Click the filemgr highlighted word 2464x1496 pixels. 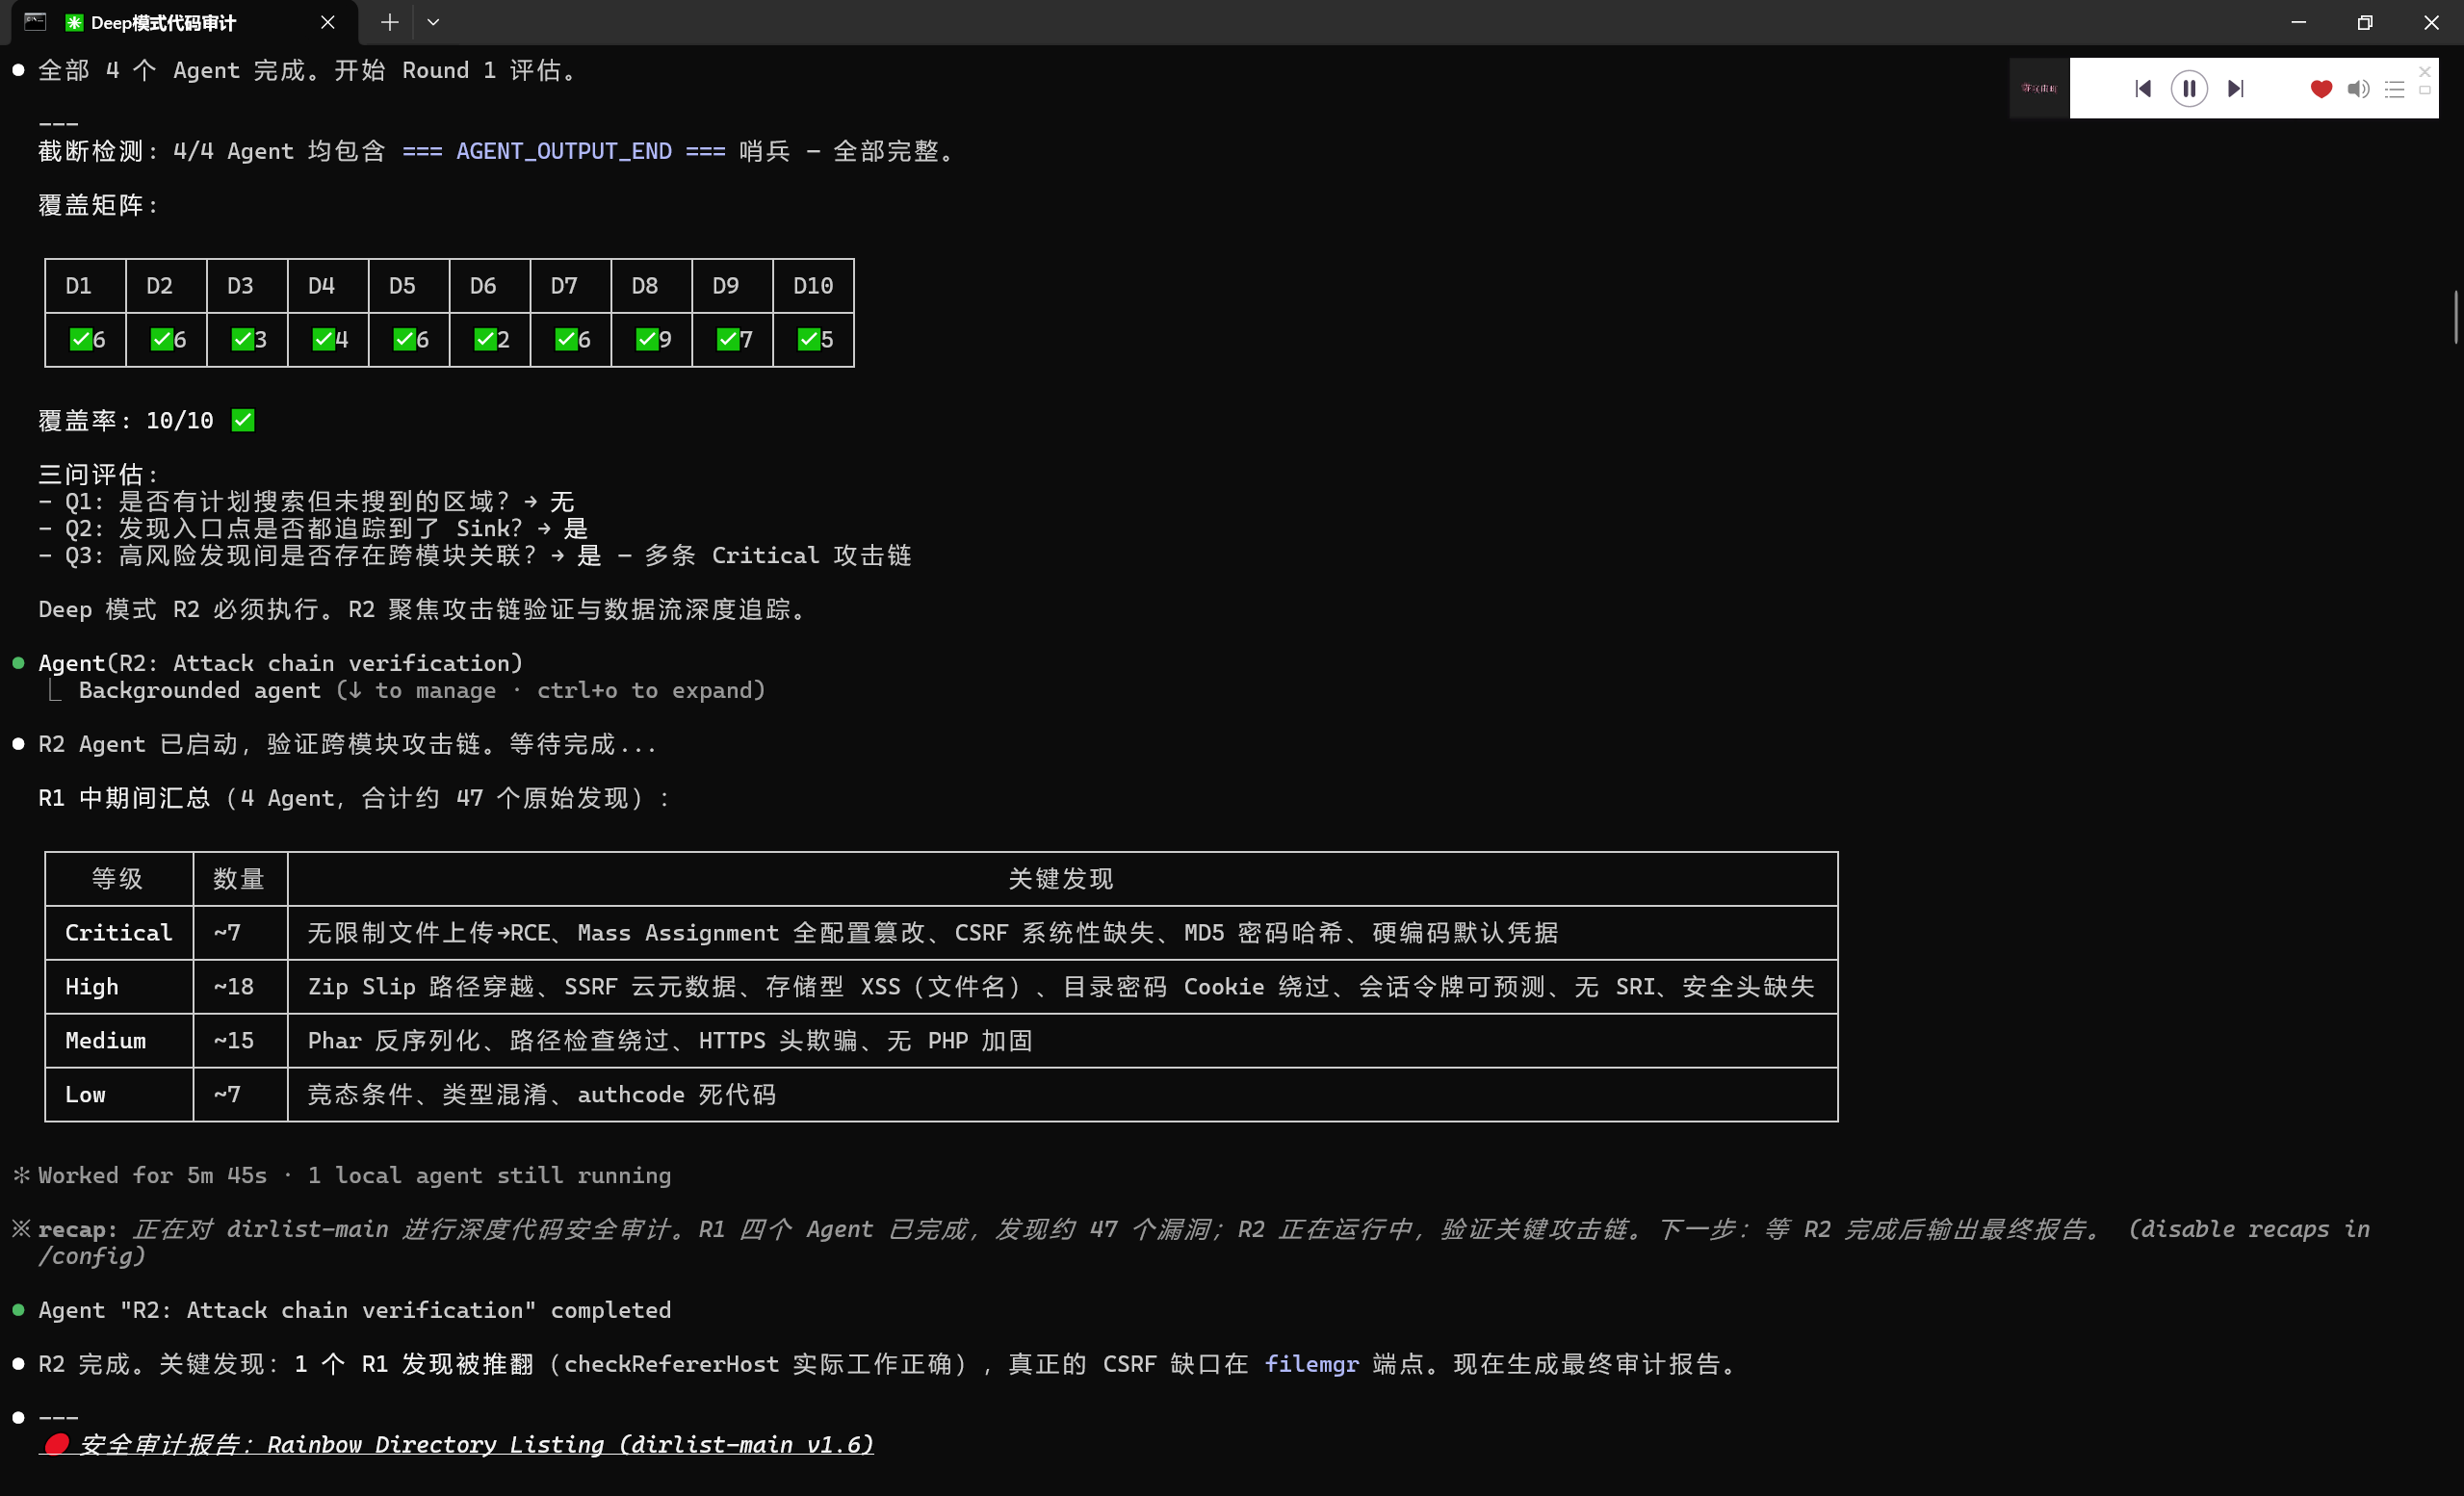pyautogui.click(x=1311, y=1364)
